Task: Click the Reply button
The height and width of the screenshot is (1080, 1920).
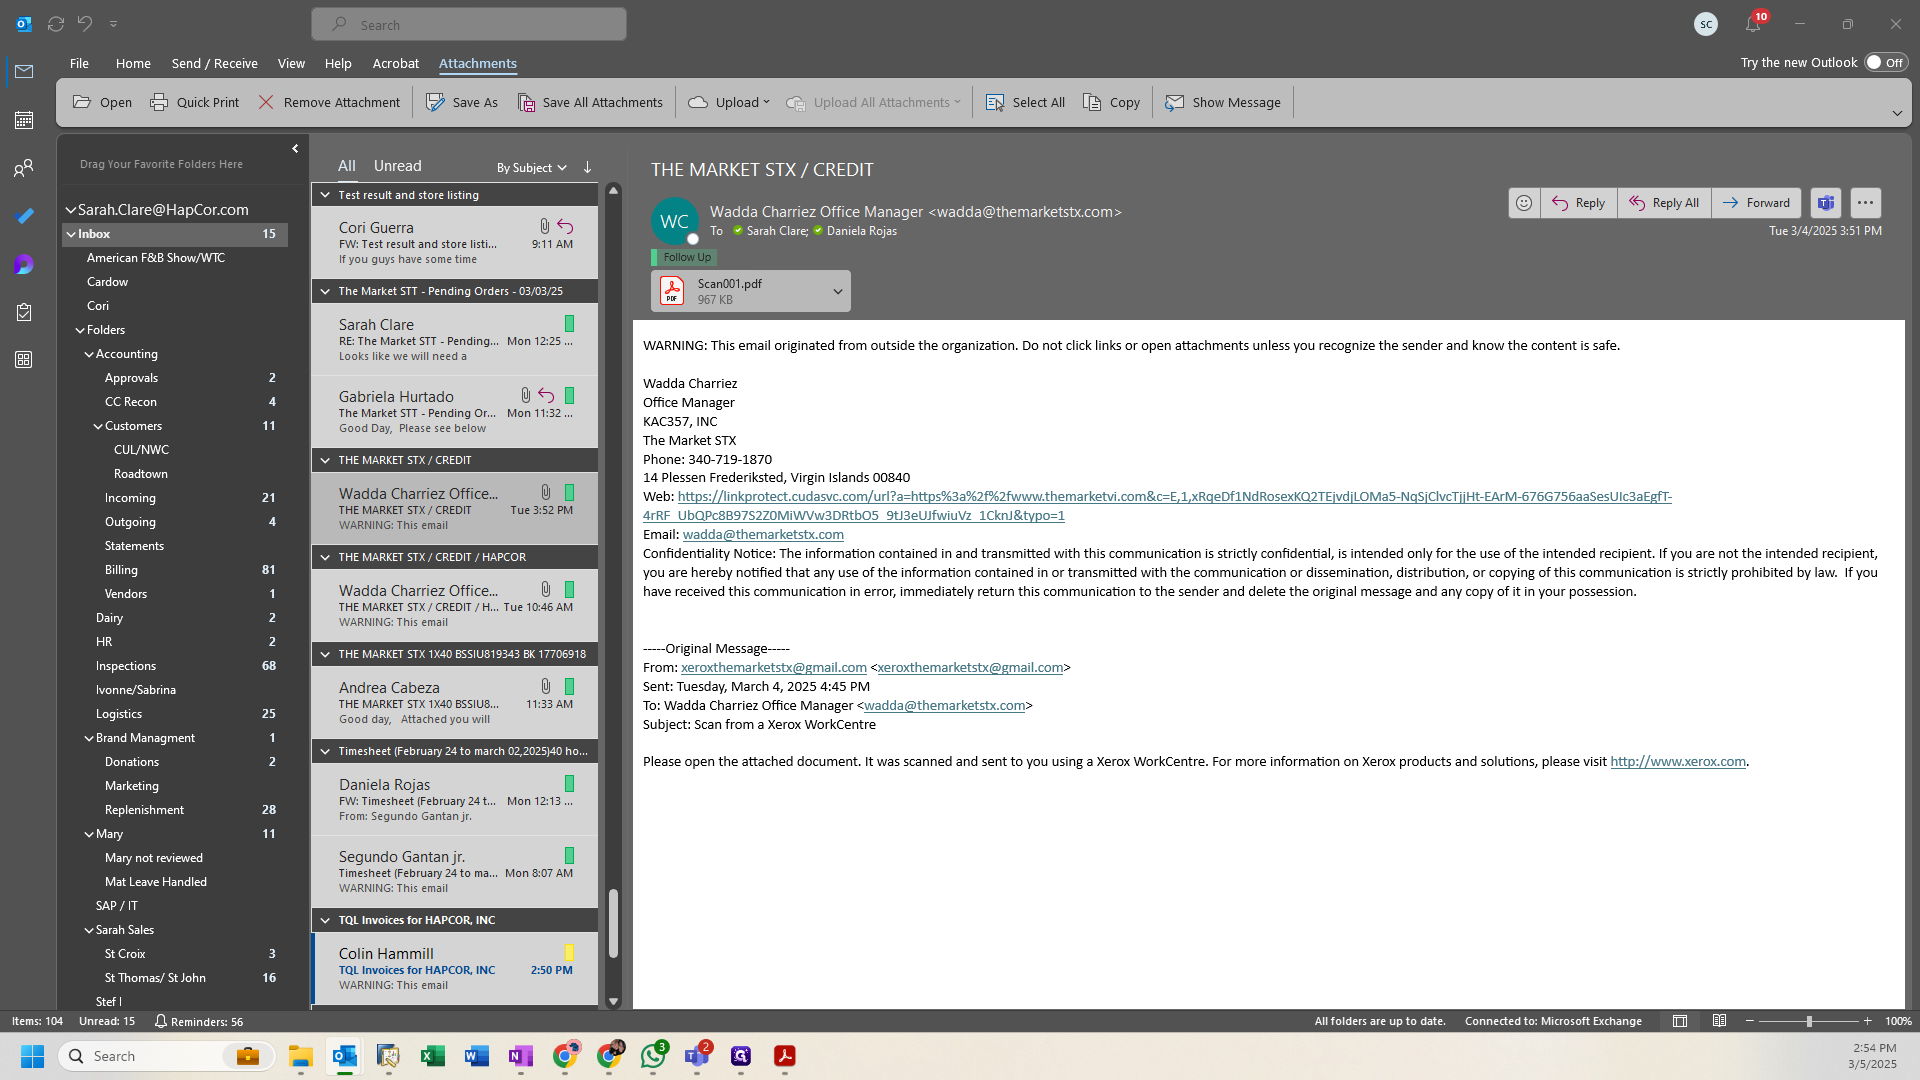Action: click(1579, 203)
